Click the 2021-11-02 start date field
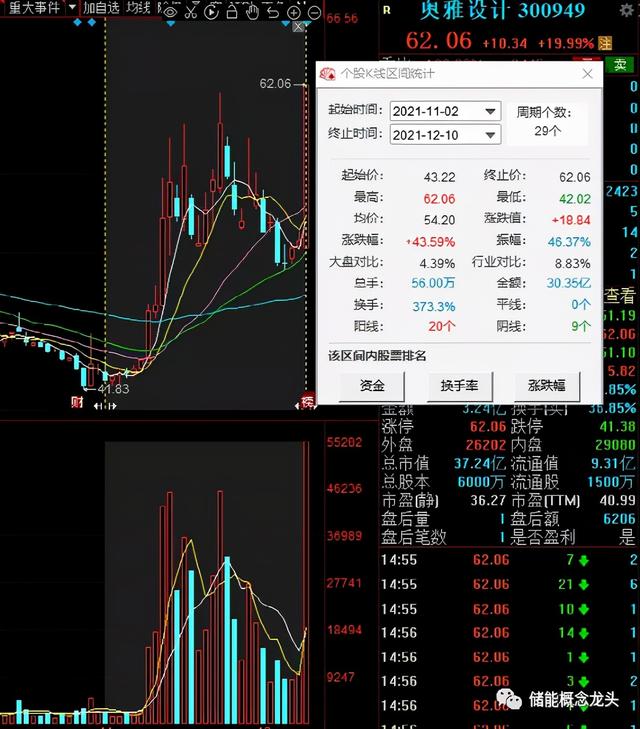The height and width of the screenshot is (729, 640). click(445, 111)
